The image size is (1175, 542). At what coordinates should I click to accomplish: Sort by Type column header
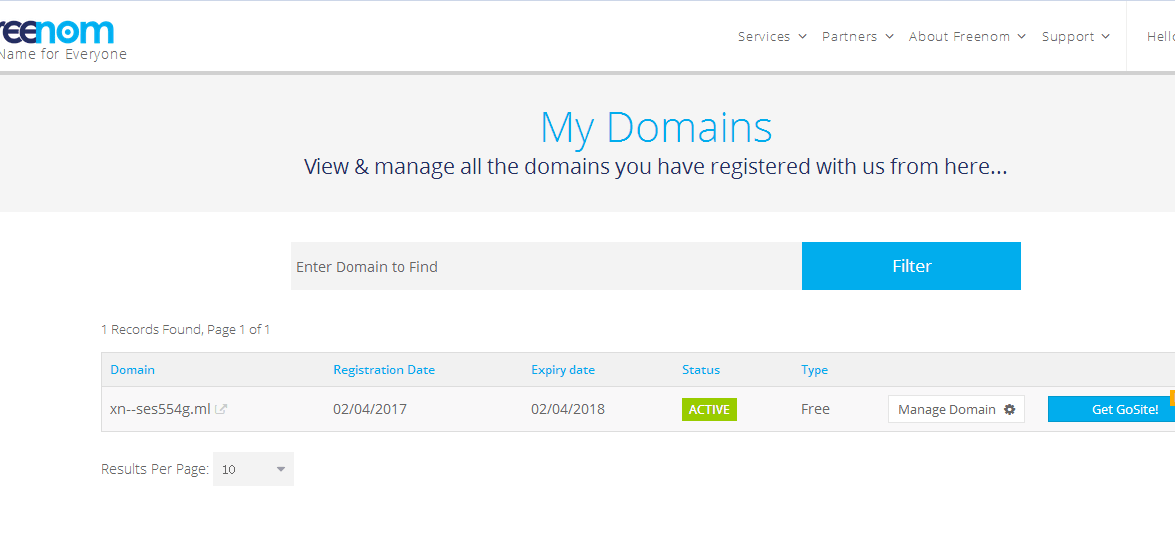(x=815, y=370)
